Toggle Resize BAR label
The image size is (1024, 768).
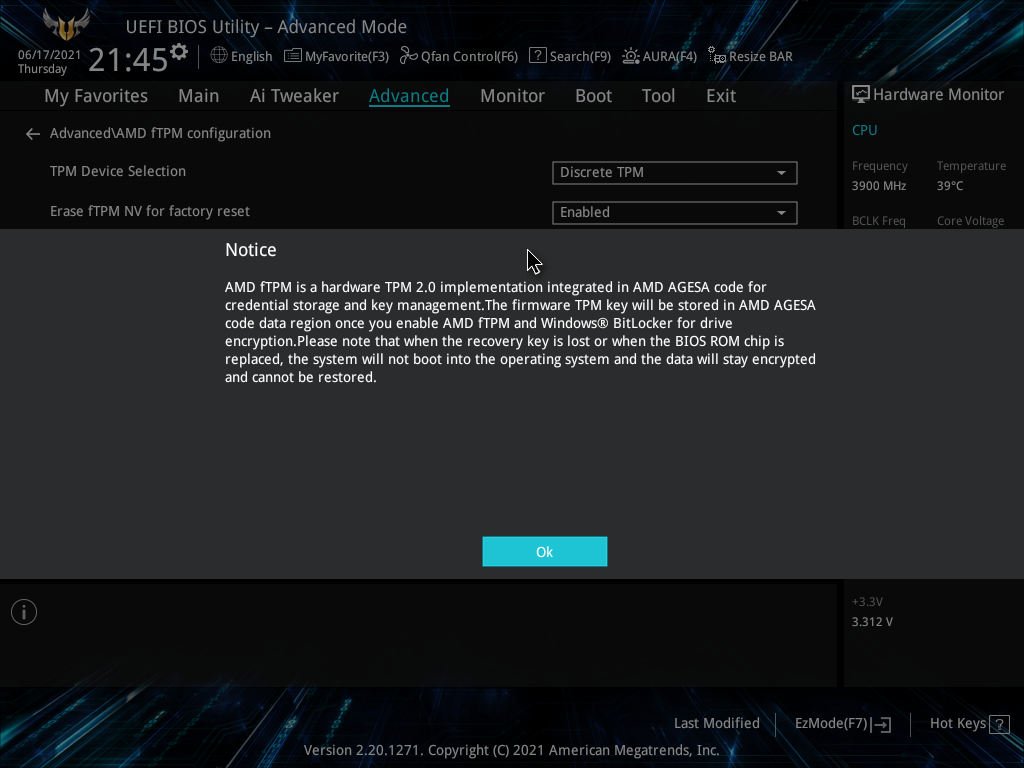(761, 57)
